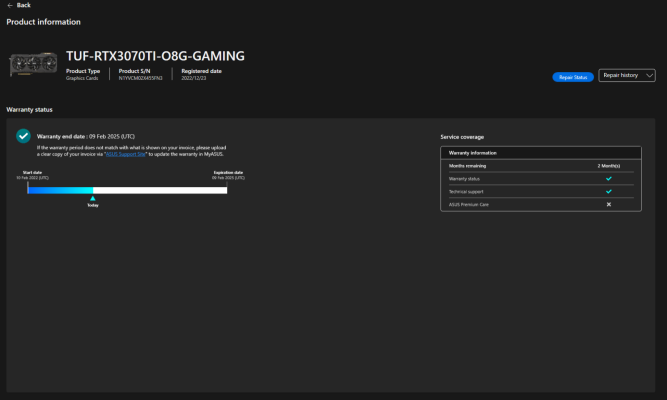Image resolution: width=667 pixels, height=400 pixels.
Task: Click the Product information heading
Action: pyautogui.click(x=43, y=22)
